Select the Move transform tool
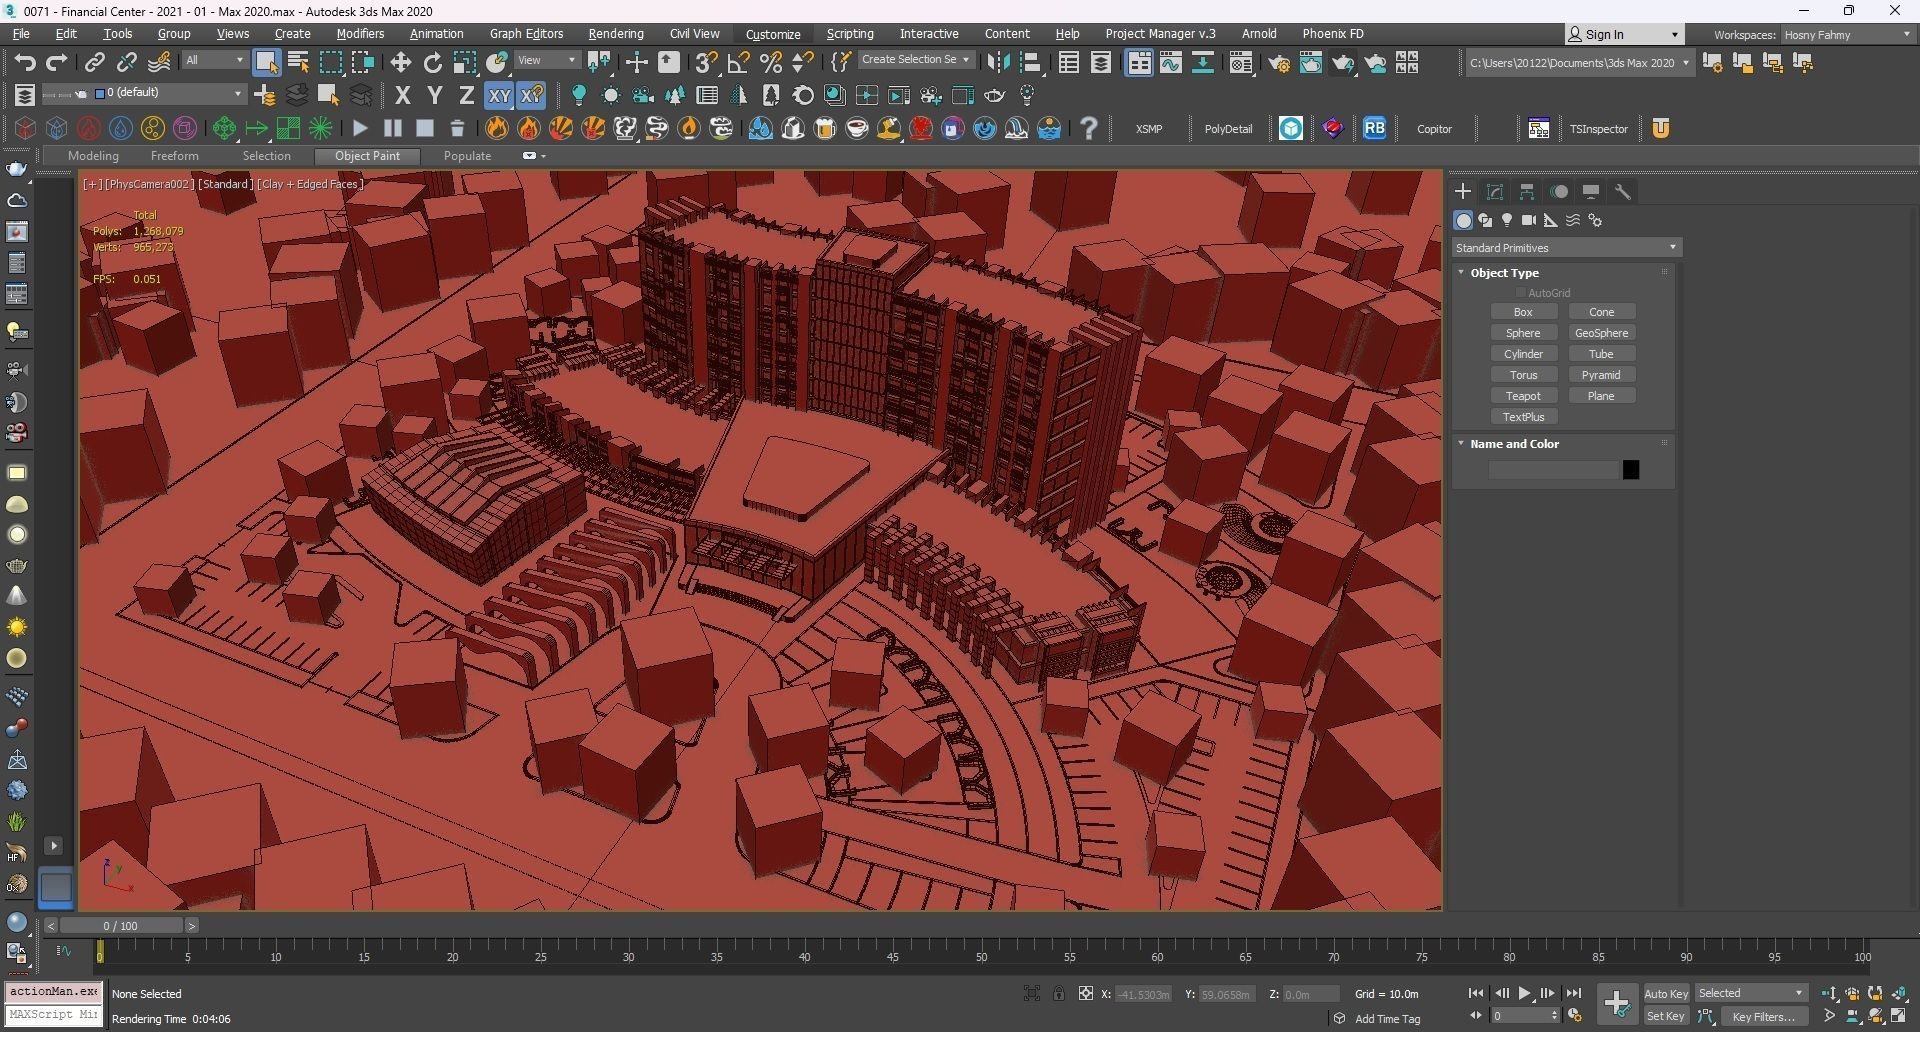This screenshot has height=1040, width=1920. pyautogui.click(x=400, y=63)
